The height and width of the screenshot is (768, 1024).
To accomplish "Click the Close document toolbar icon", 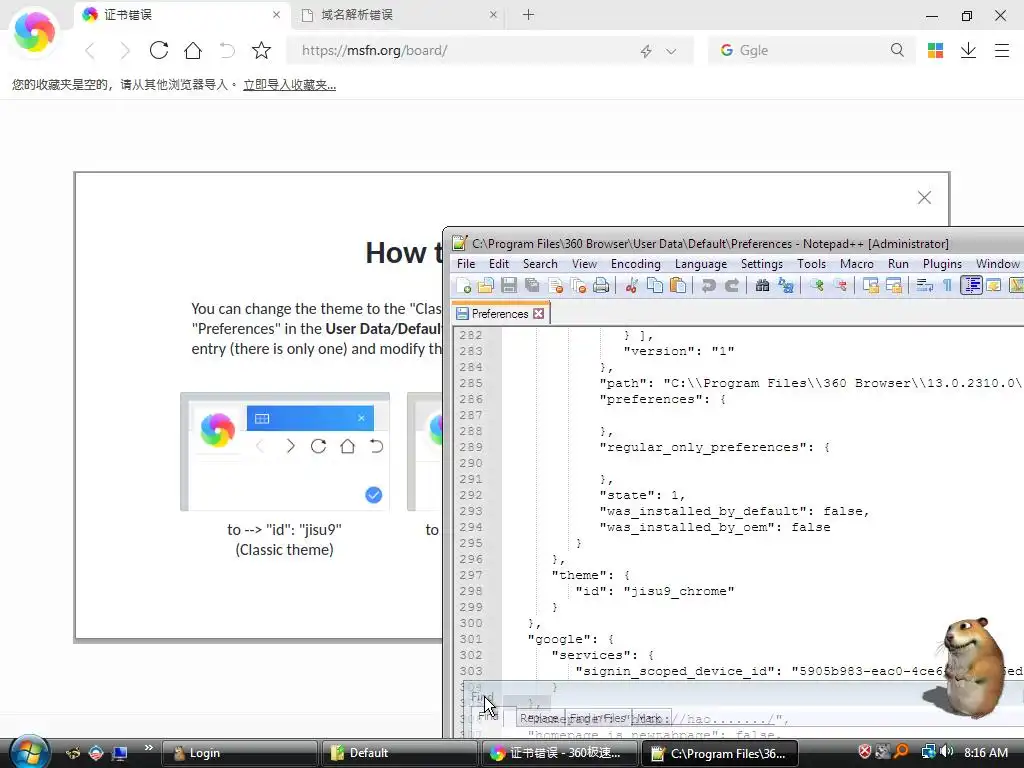I will pos(556,285).
